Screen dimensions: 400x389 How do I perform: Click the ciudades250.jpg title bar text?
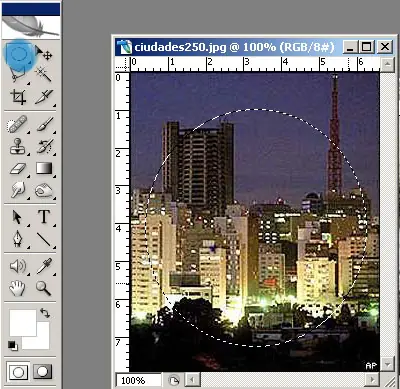[234, 47]
